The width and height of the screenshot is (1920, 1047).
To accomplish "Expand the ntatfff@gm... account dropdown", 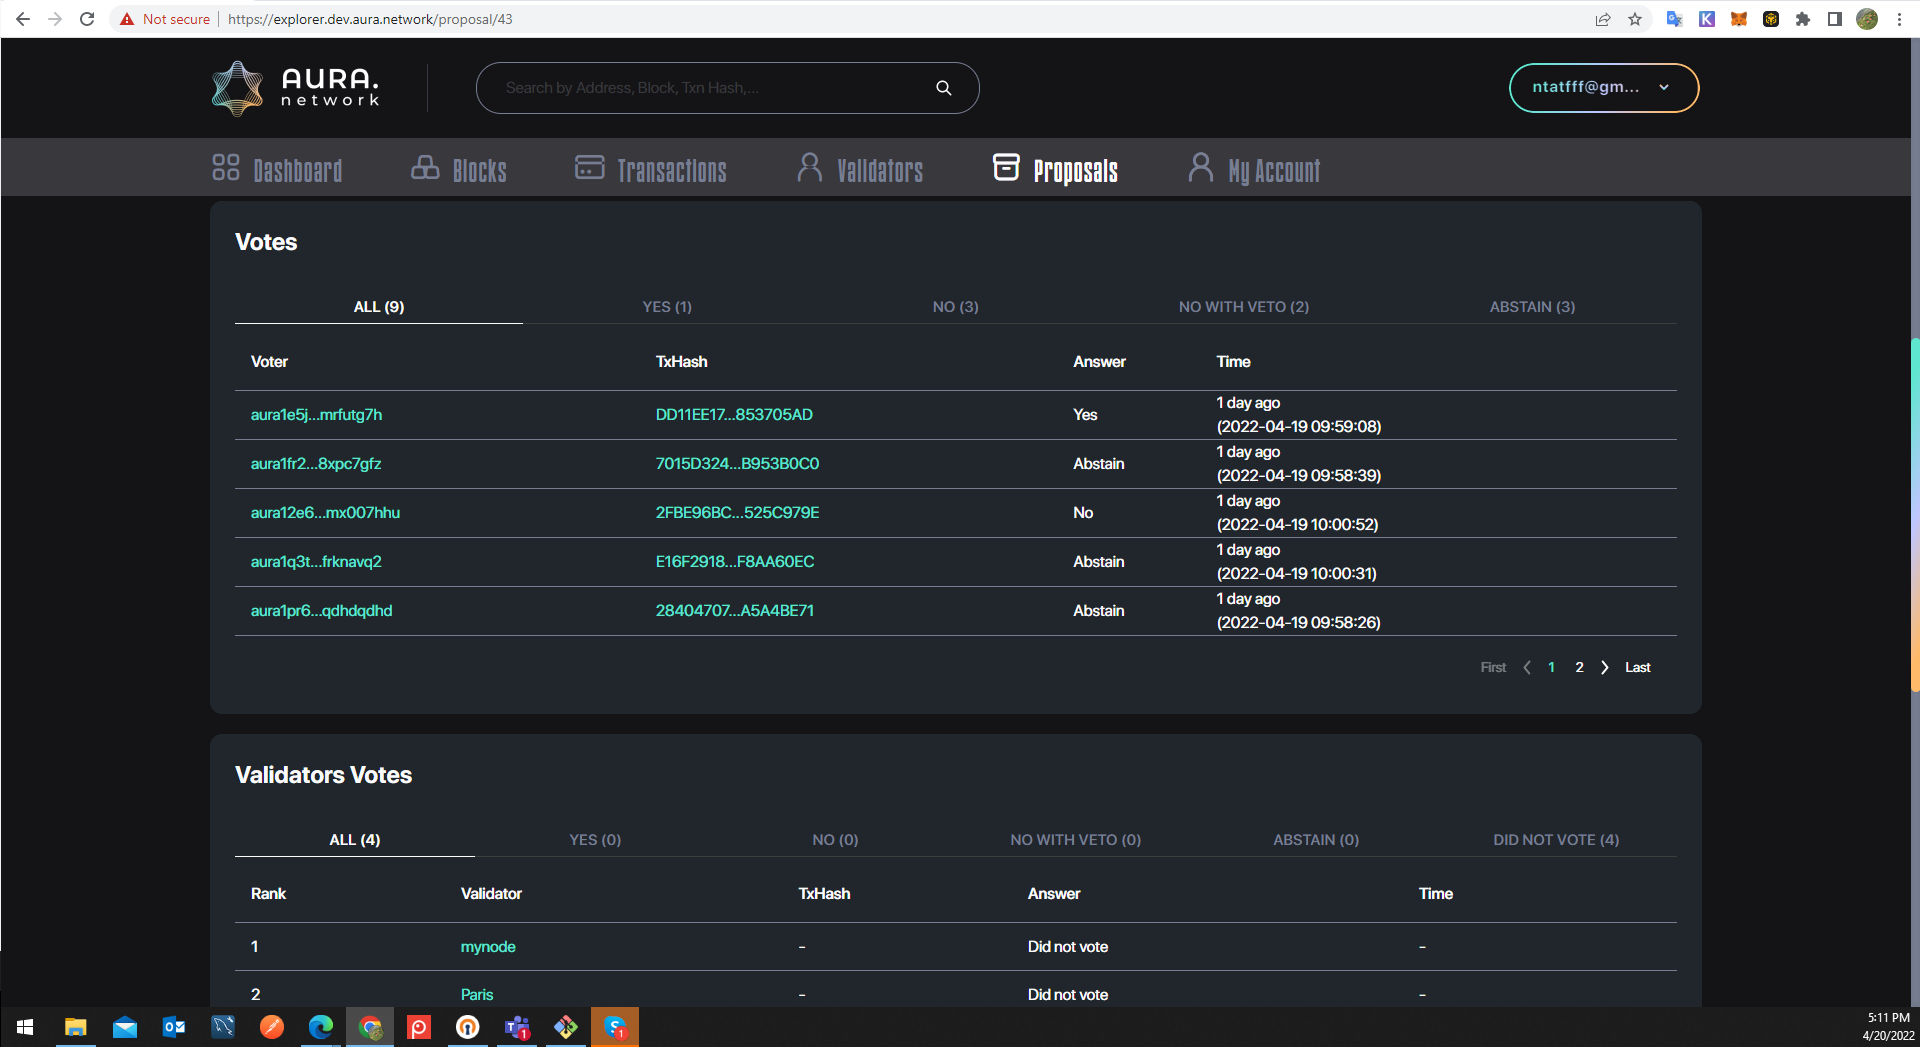I will click(1603, 88).
